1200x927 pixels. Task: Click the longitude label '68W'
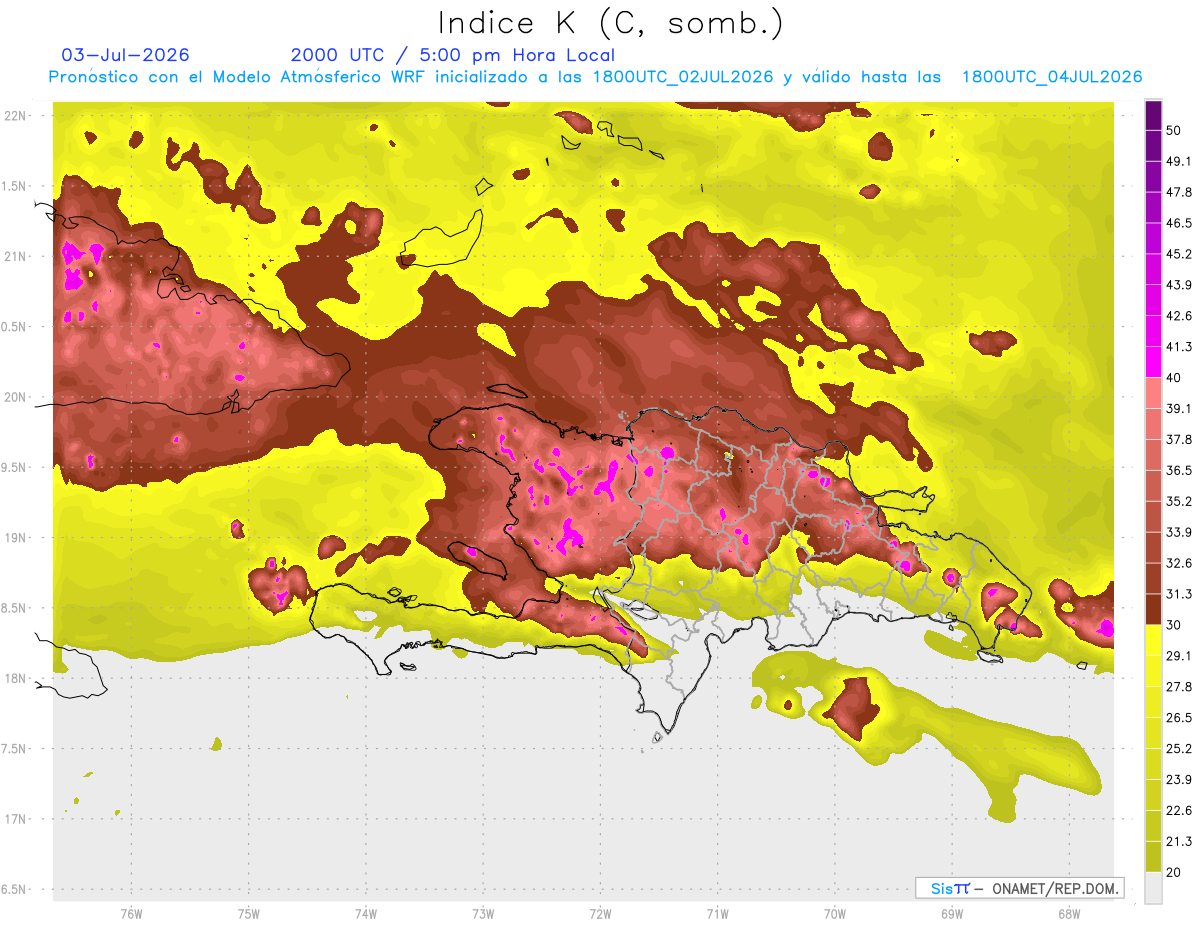(x=1068, y=914)
